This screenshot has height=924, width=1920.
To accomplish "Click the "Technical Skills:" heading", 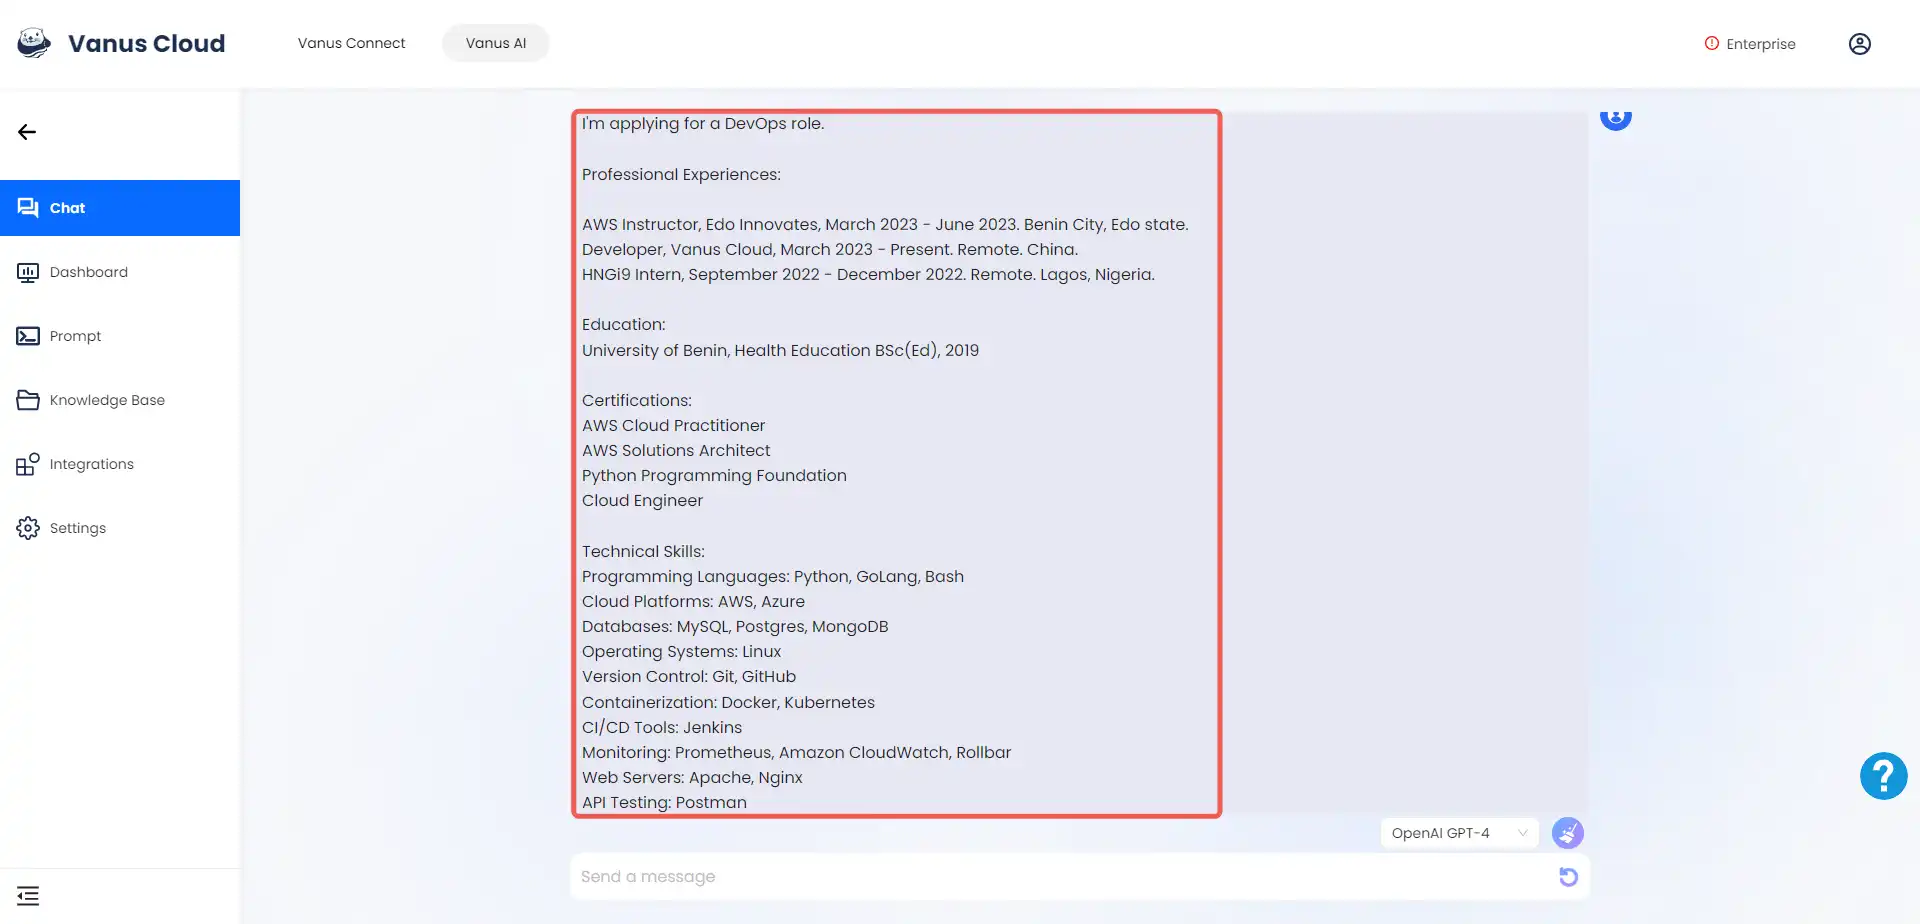I will pyautogui.click(x=643, y=551).
